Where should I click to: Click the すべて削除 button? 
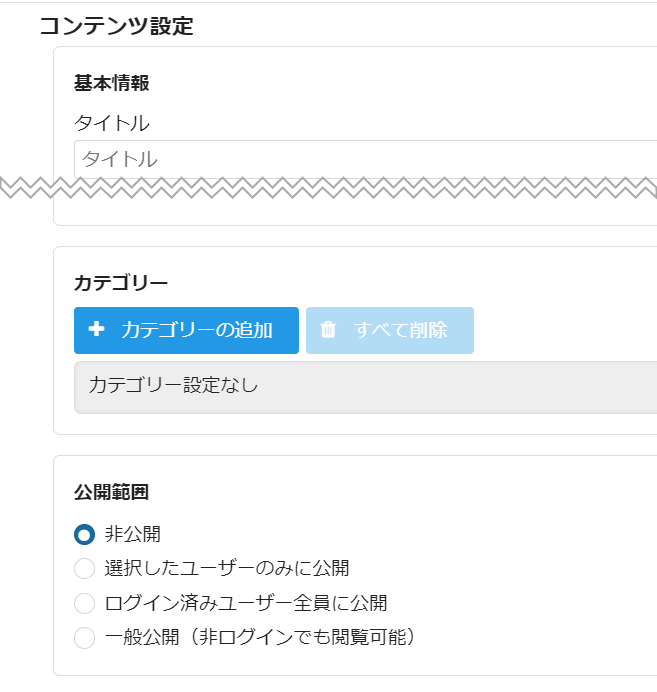390,330
